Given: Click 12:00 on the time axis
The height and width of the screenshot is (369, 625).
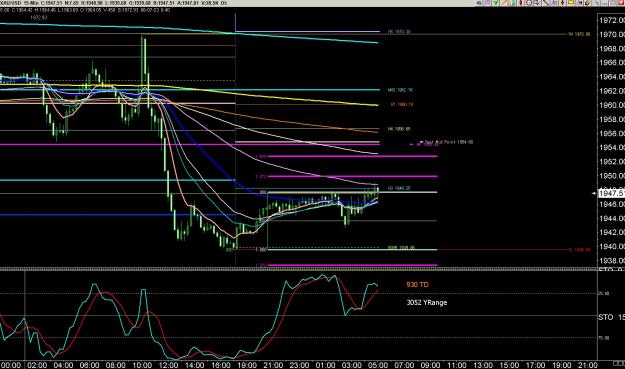Looking at the screenshot, I should pyautogui.click(x=168, y=365).
